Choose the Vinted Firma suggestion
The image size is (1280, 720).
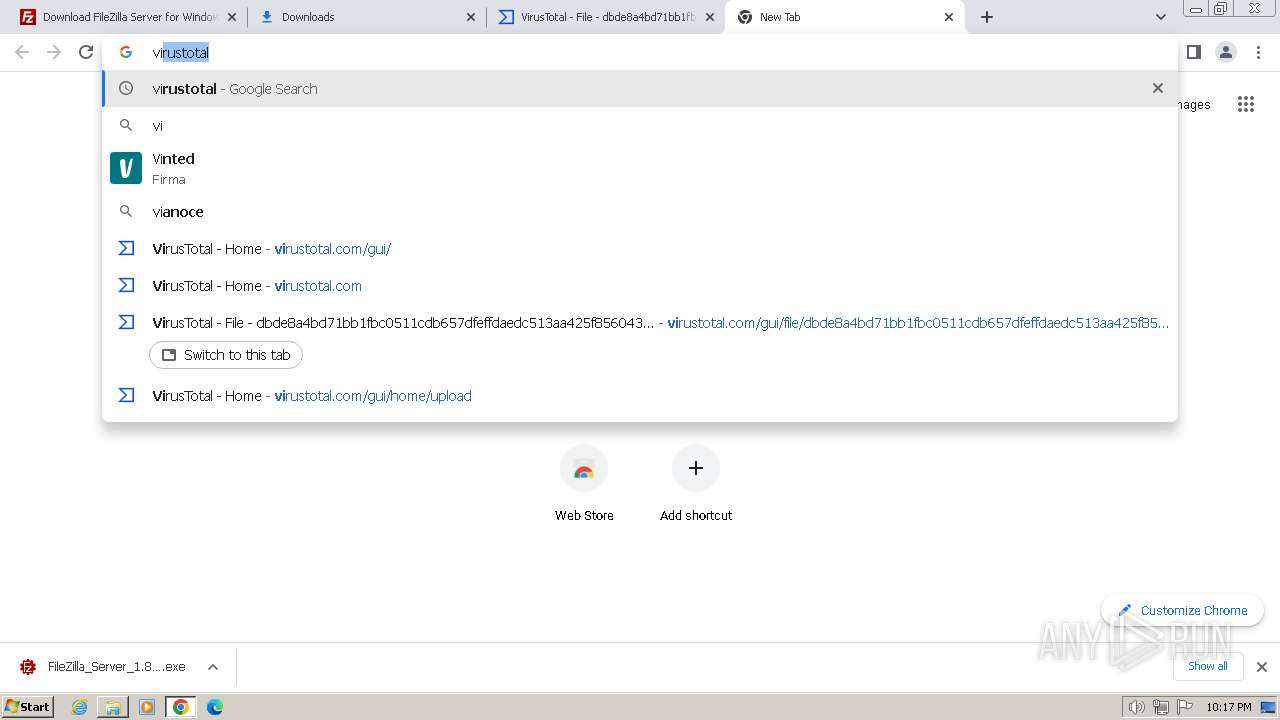640,168
